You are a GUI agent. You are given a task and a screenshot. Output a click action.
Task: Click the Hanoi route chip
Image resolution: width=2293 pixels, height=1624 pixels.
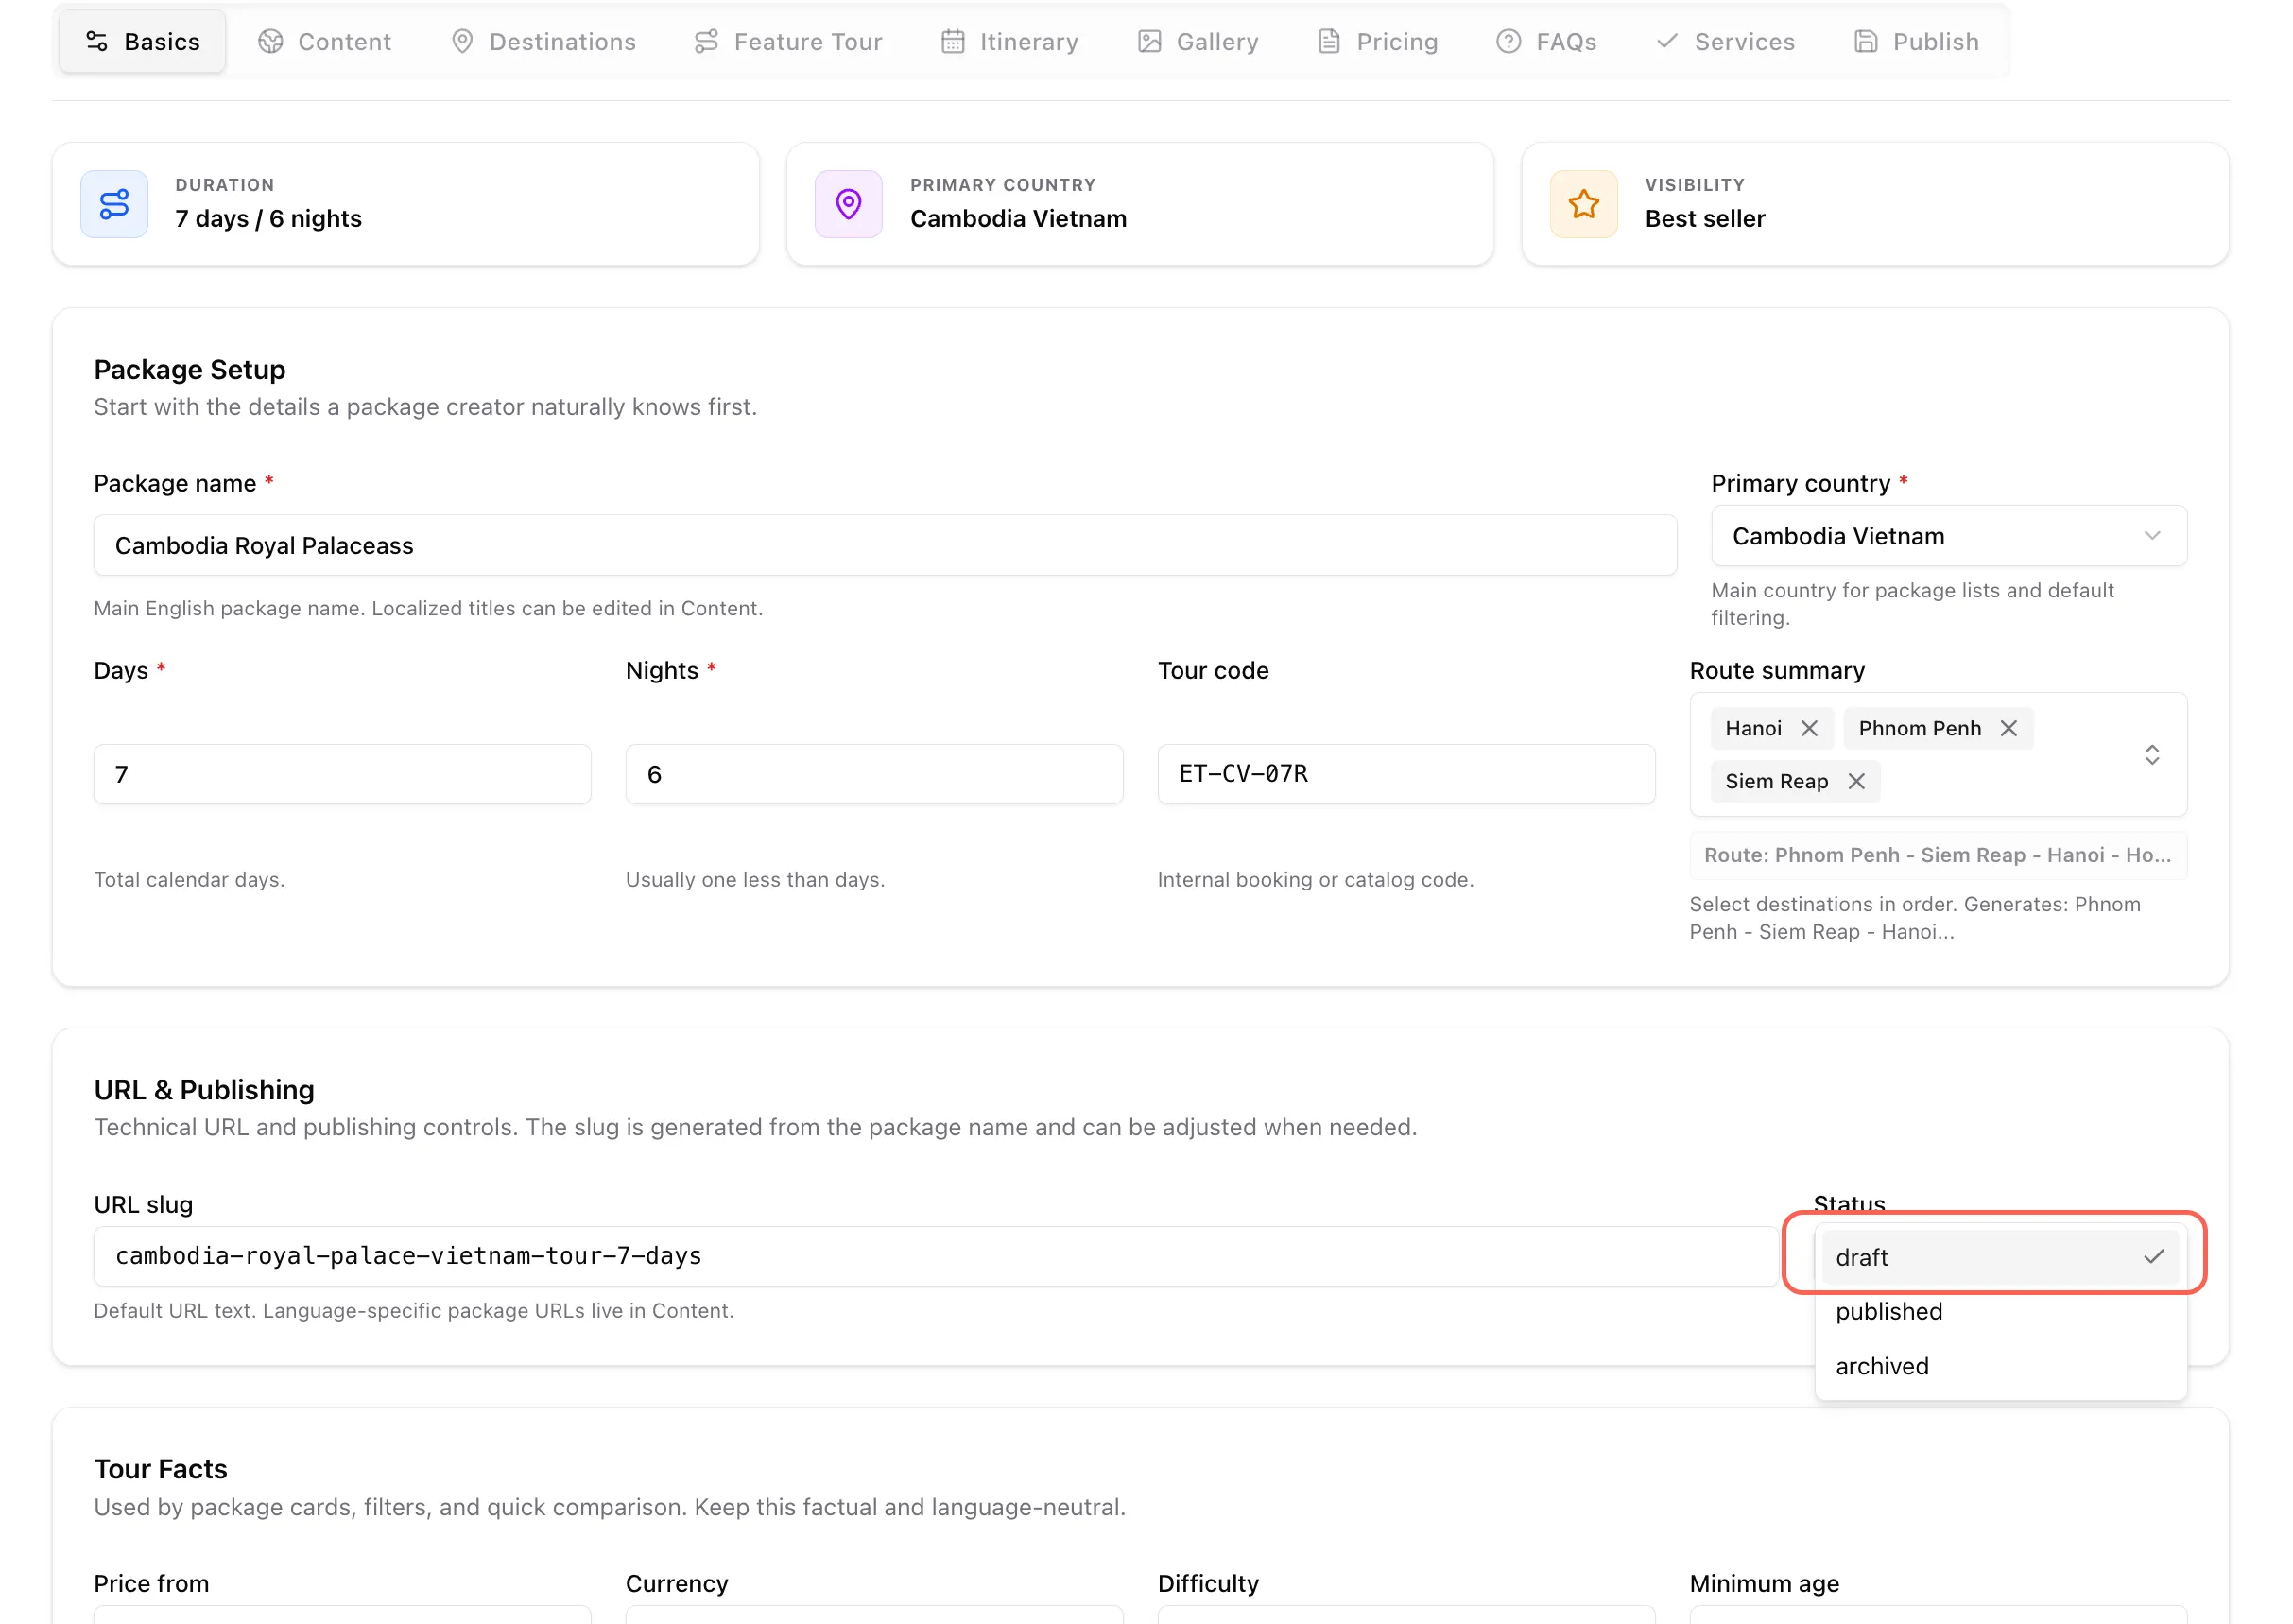coord(1772,728)
